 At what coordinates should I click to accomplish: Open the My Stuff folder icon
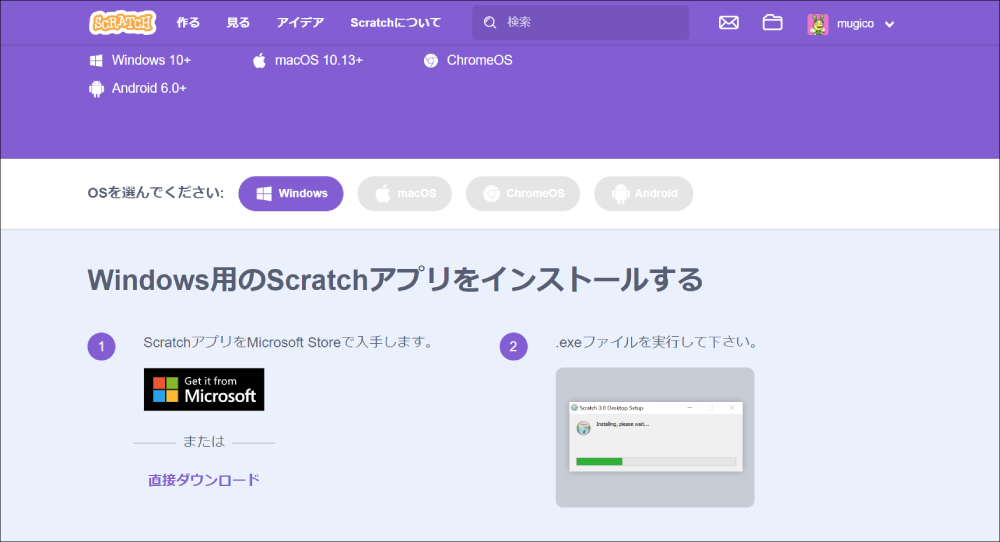click(772, 22)
